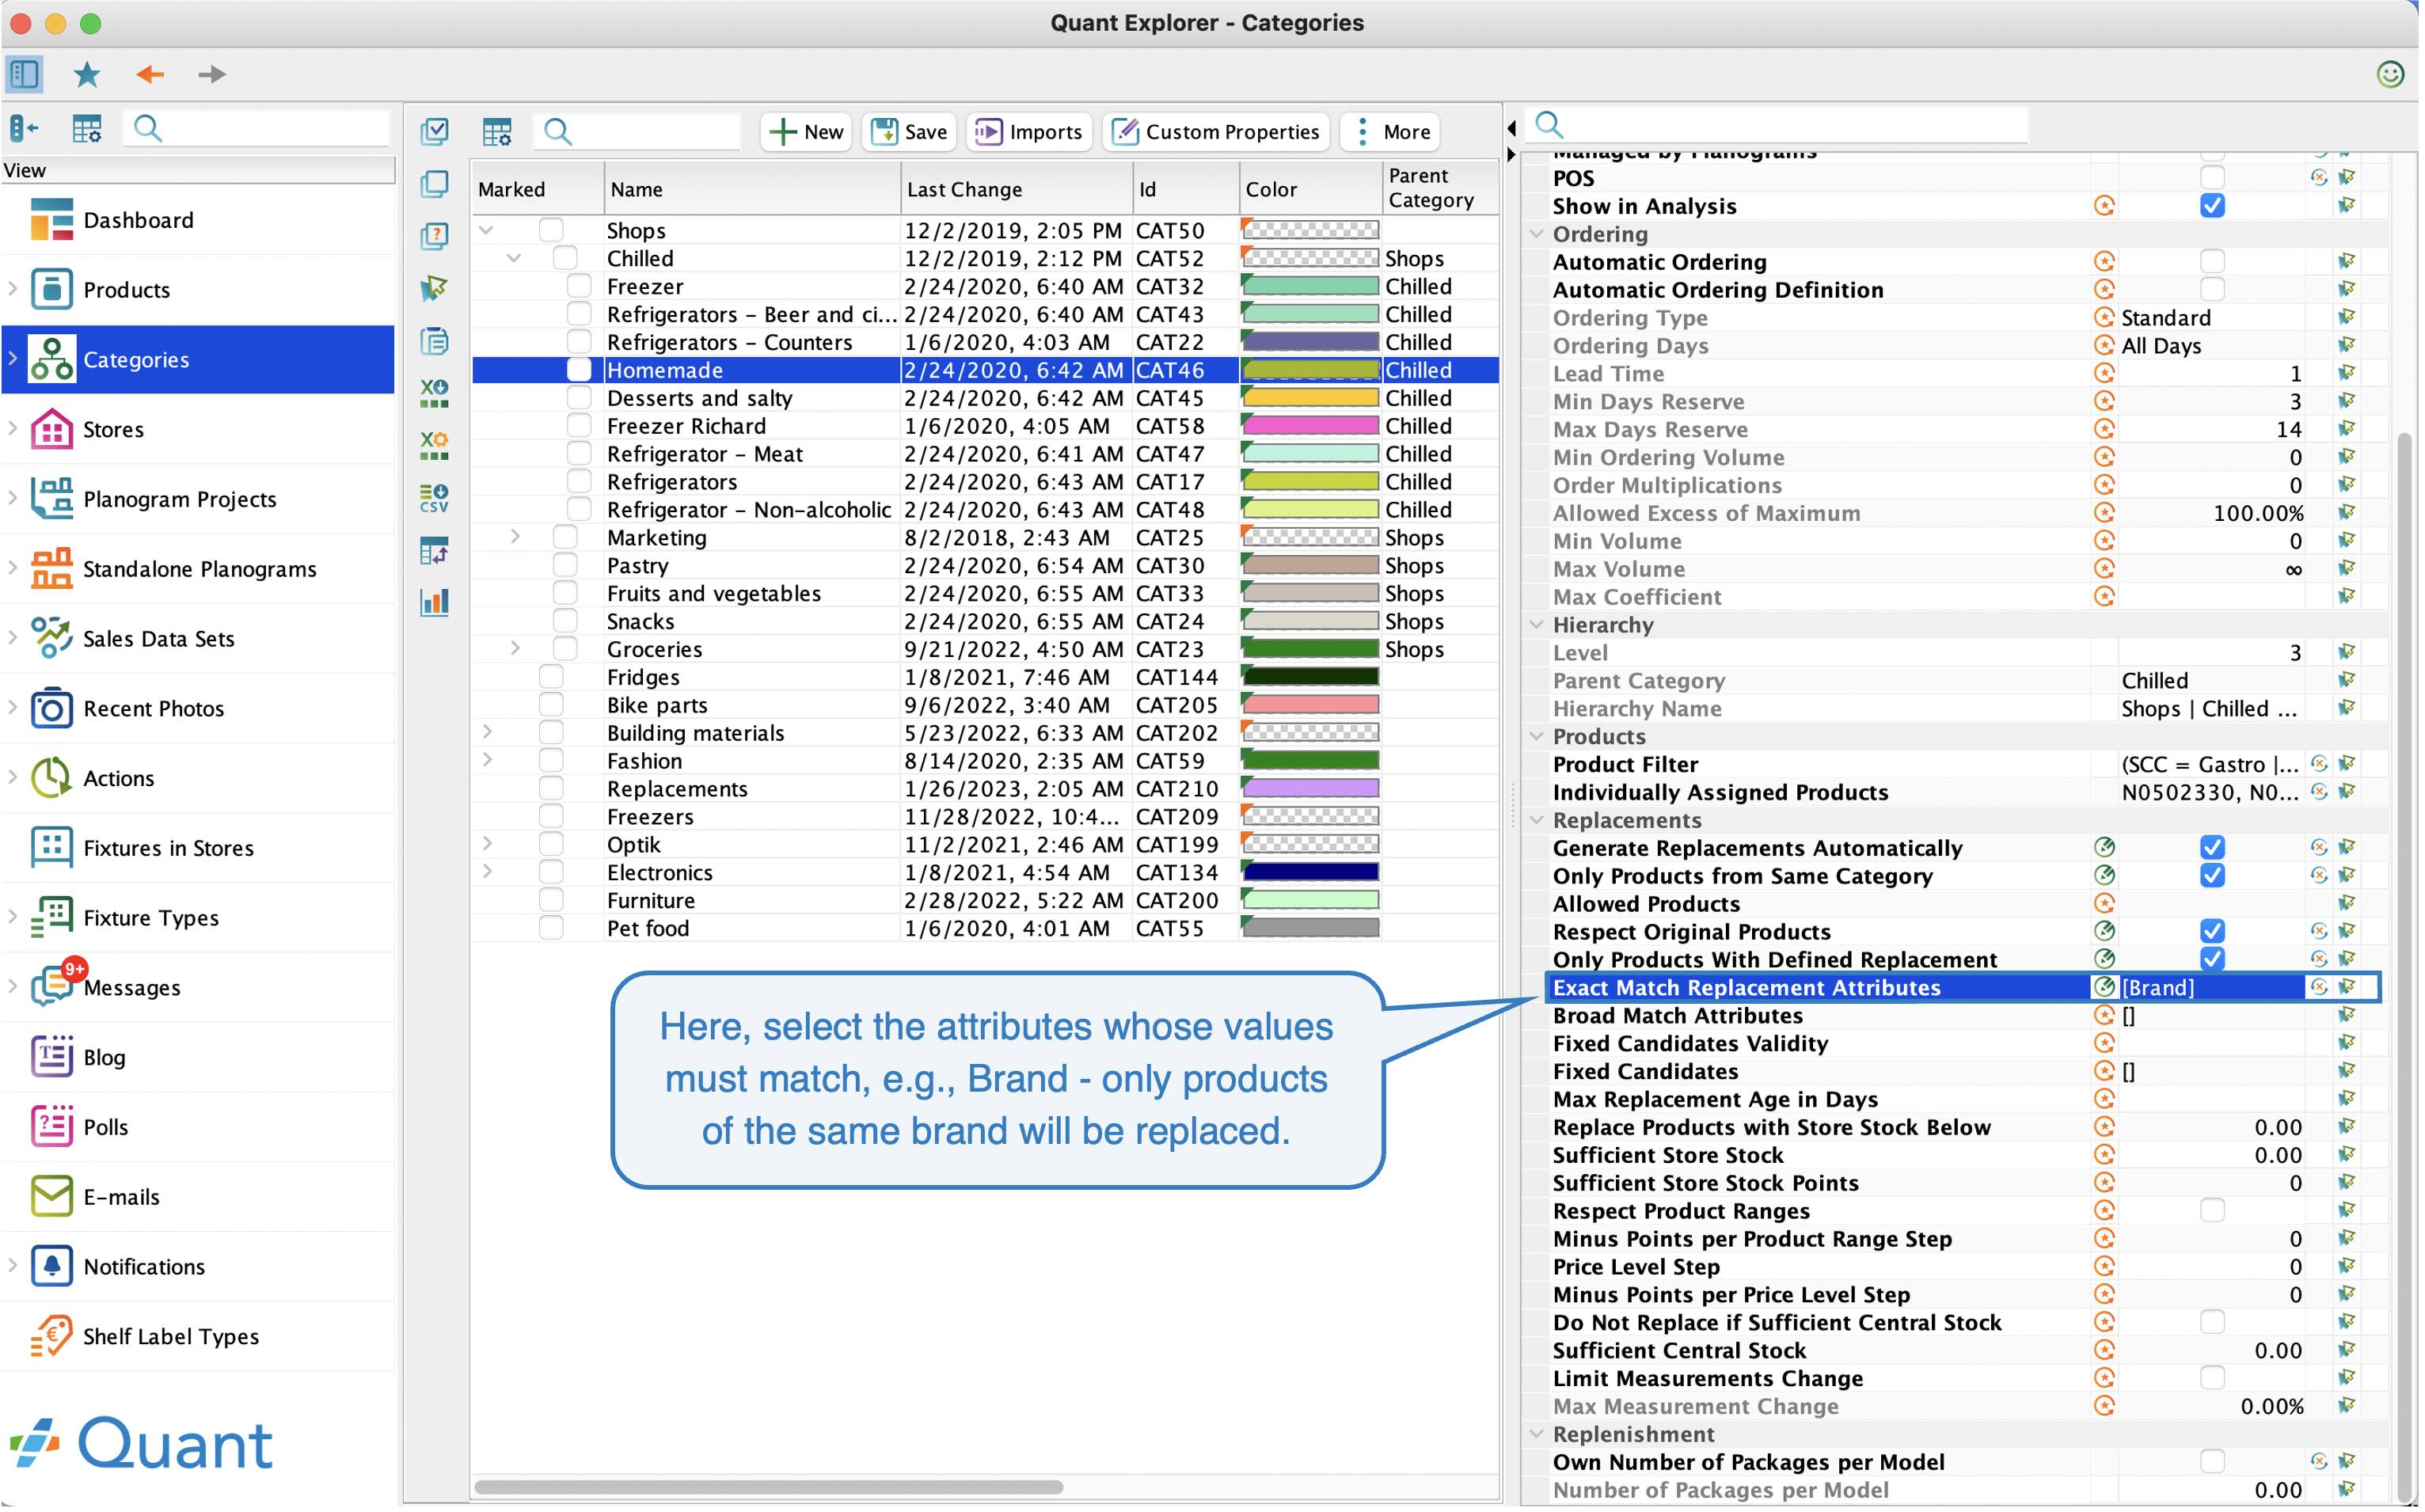The image size is (2425, 1512).
Task: Mark the Pastry category checkbox
Action: click(x=565, y=566)
